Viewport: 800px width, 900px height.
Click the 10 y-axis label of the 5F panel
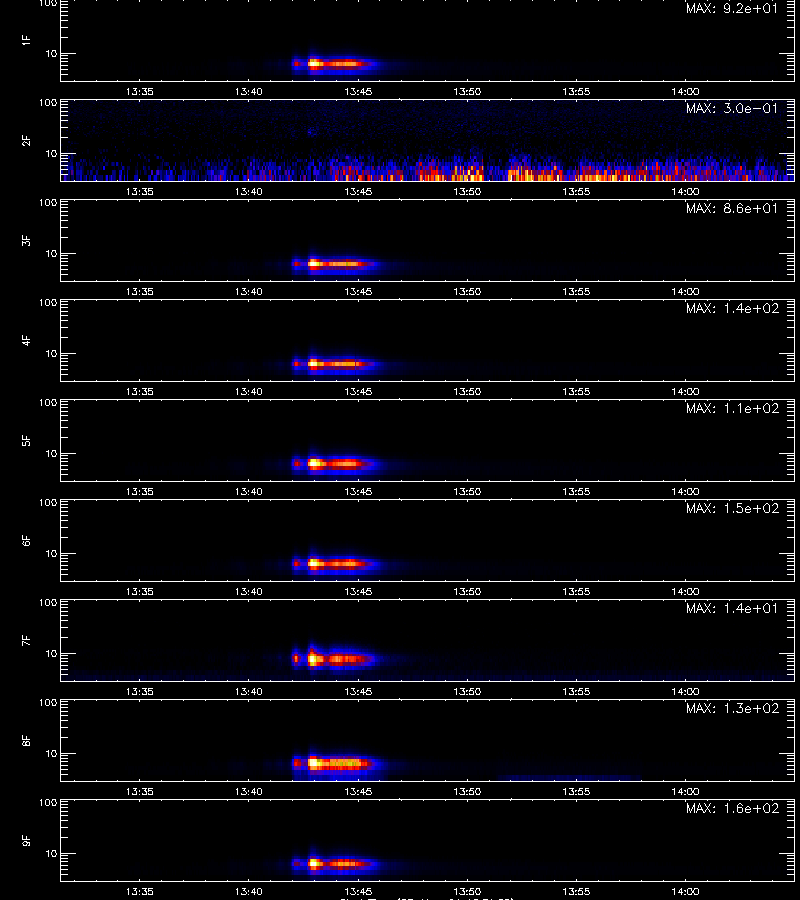51,453
